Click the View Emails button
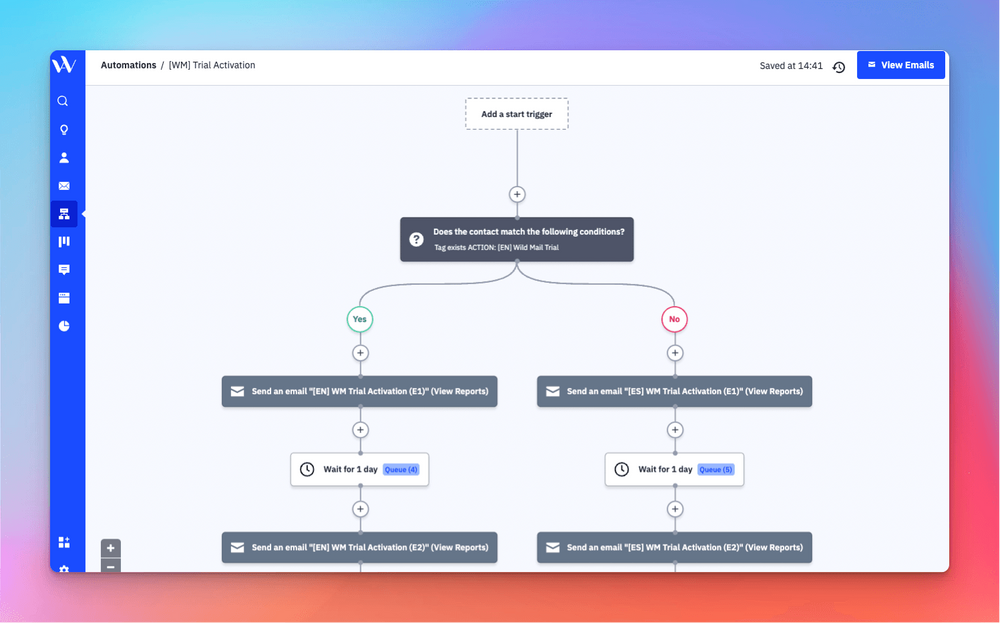 pyautogui.click(x=901, y=64)
